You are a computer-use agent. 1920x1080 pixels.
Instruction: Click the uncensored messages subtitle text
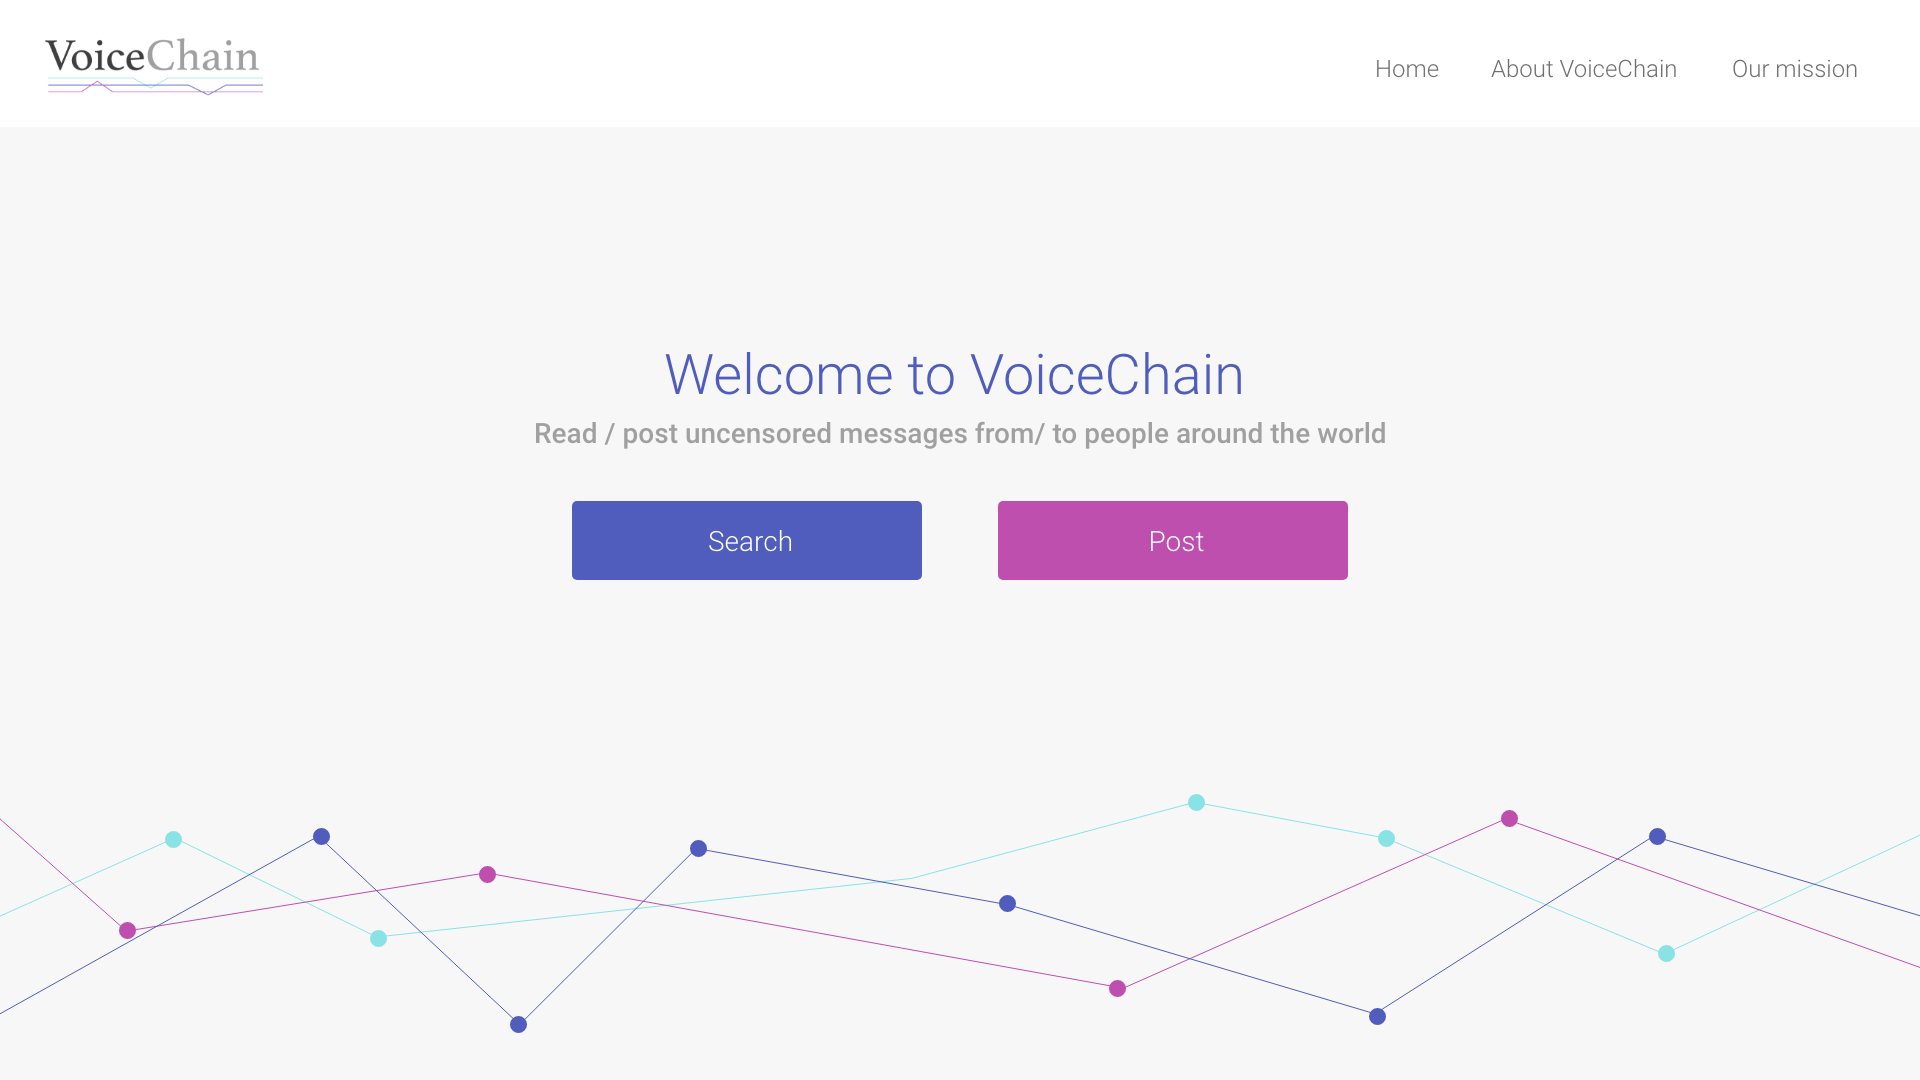pyautogui.click(x=959, y=434)
